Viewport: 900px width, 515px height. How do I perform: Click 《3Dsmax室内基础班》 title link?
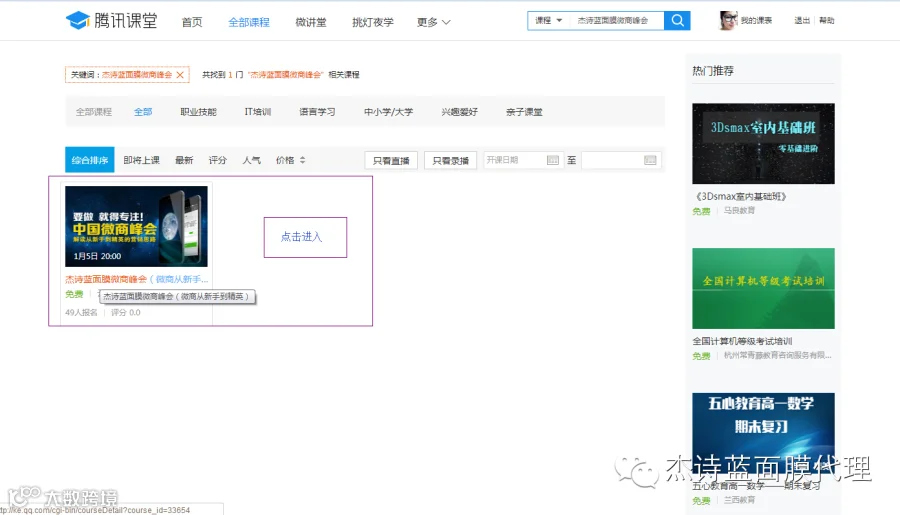tap(740, 196)
